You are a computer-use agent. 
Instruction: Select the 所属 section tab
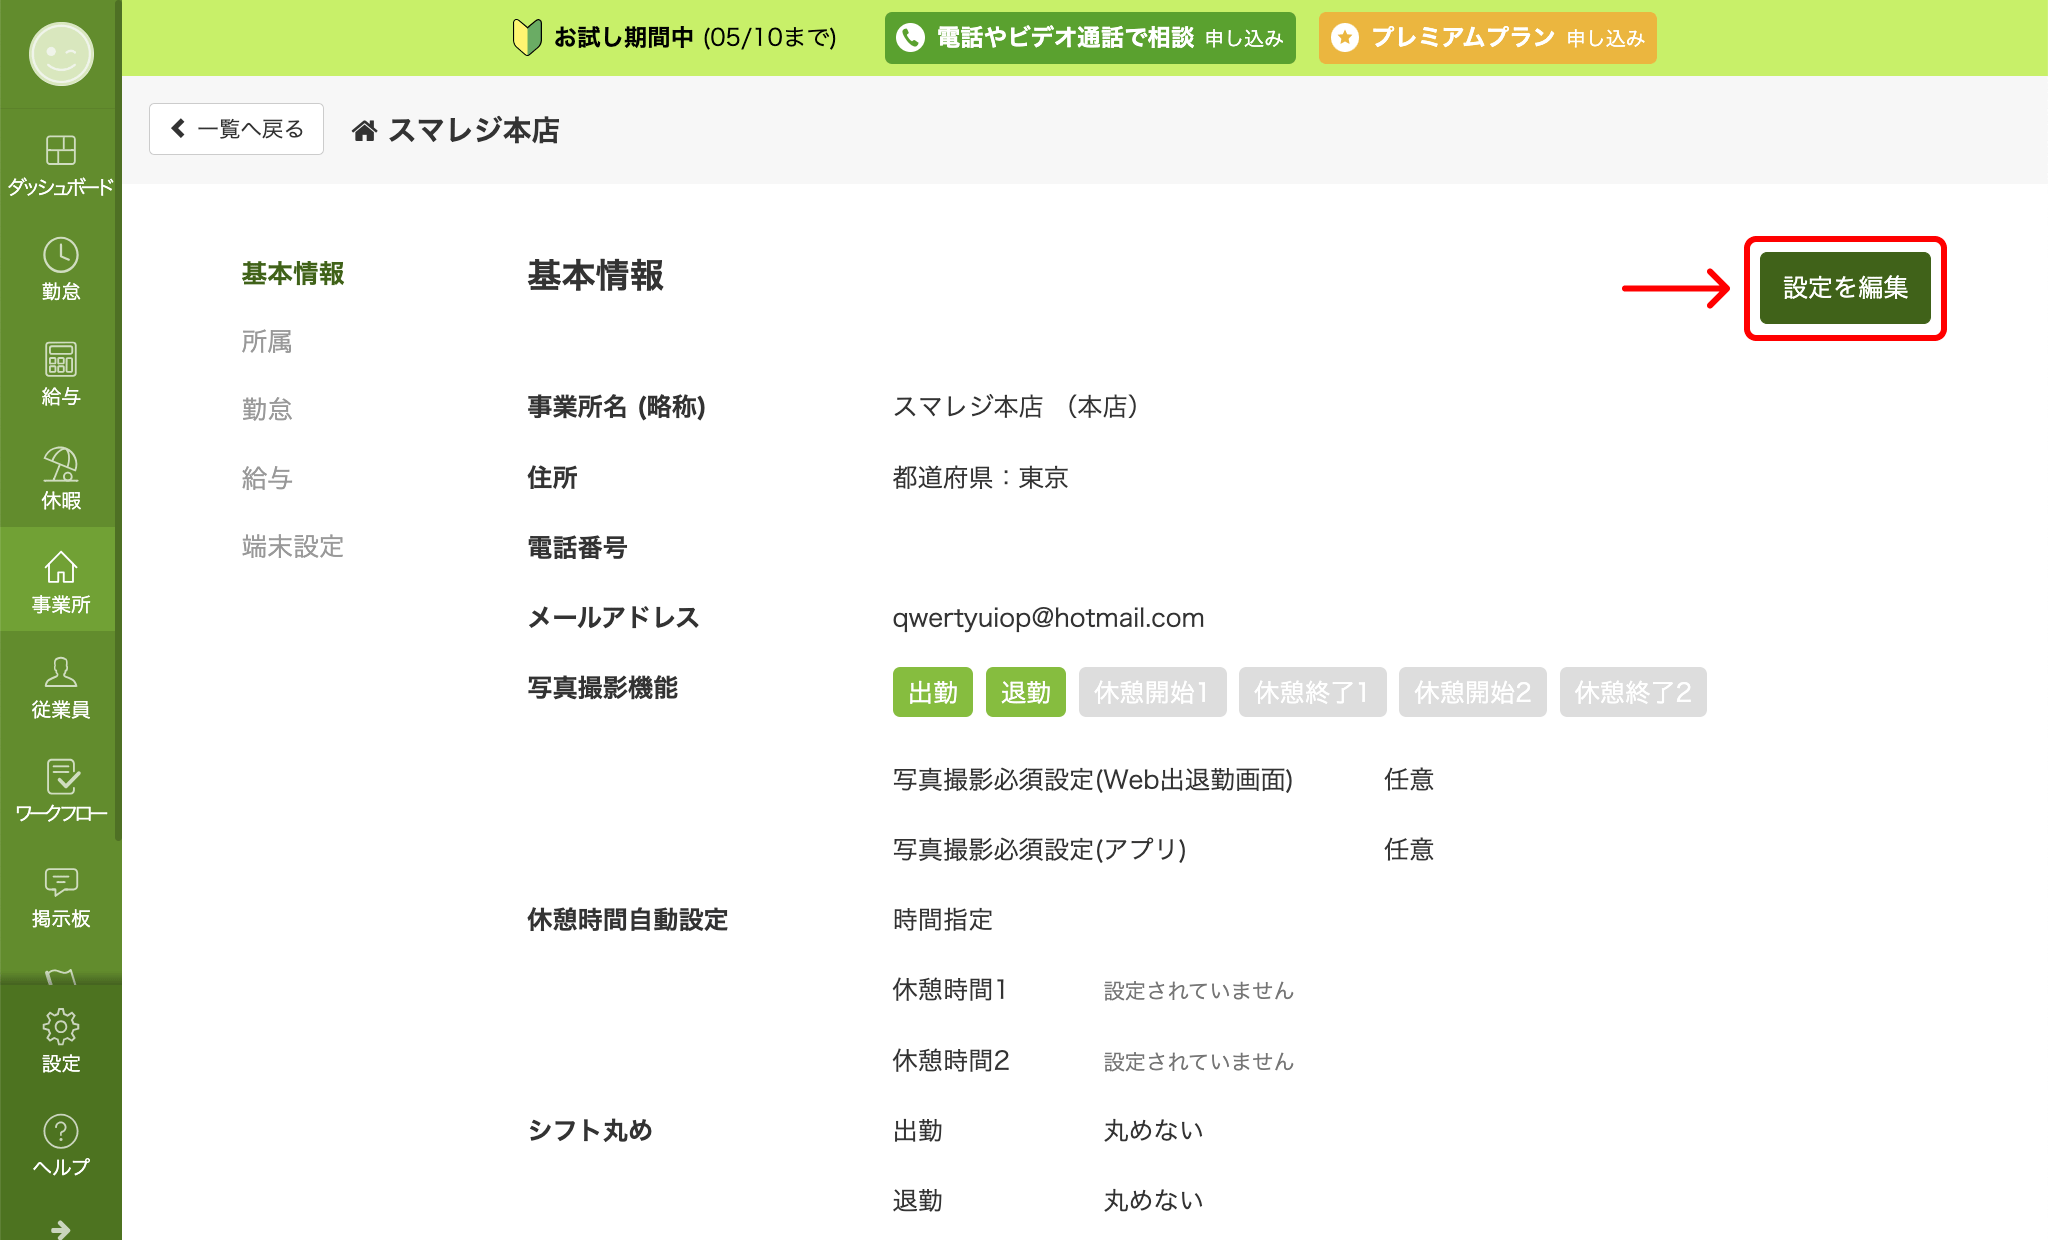point(267,342)
